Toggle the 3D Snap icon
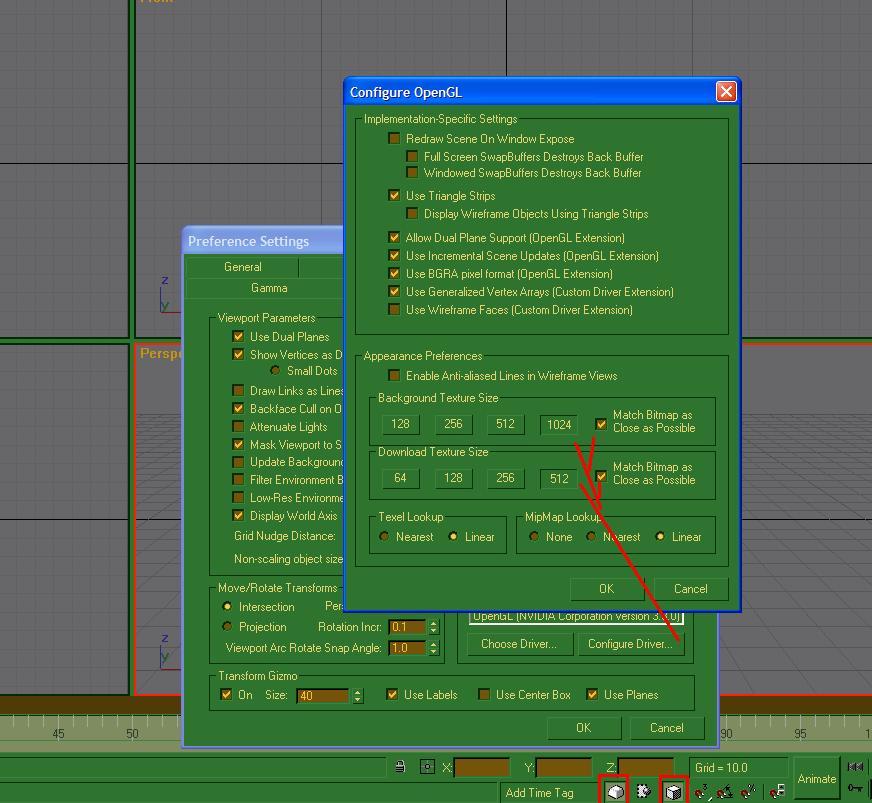Viewport: 872px width, 803px height. point(702,791)
